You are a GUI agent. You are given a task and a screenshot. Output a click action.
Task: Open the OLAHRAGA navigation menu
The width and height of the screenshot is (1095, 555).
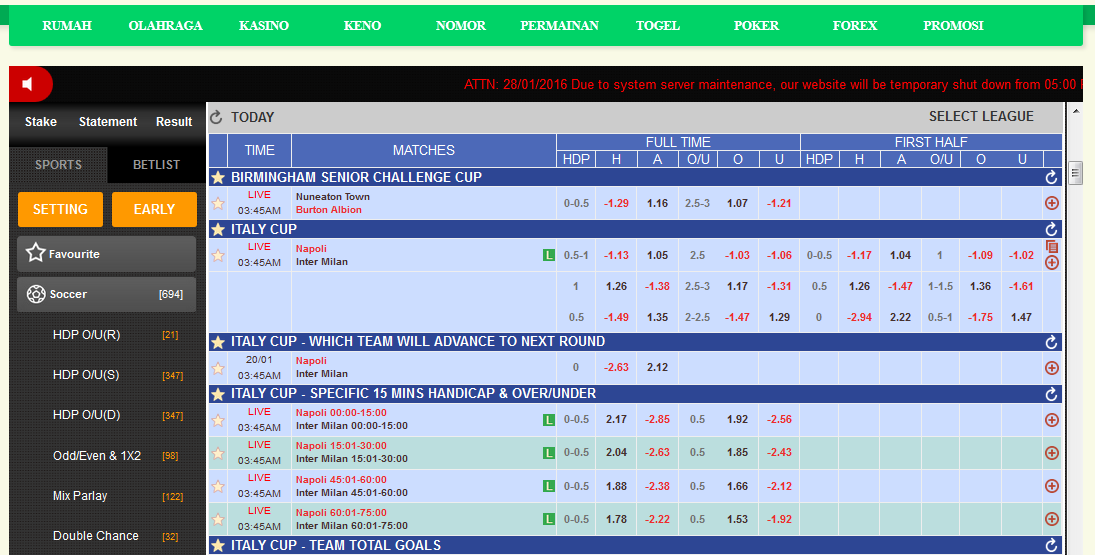coord(166,26)
